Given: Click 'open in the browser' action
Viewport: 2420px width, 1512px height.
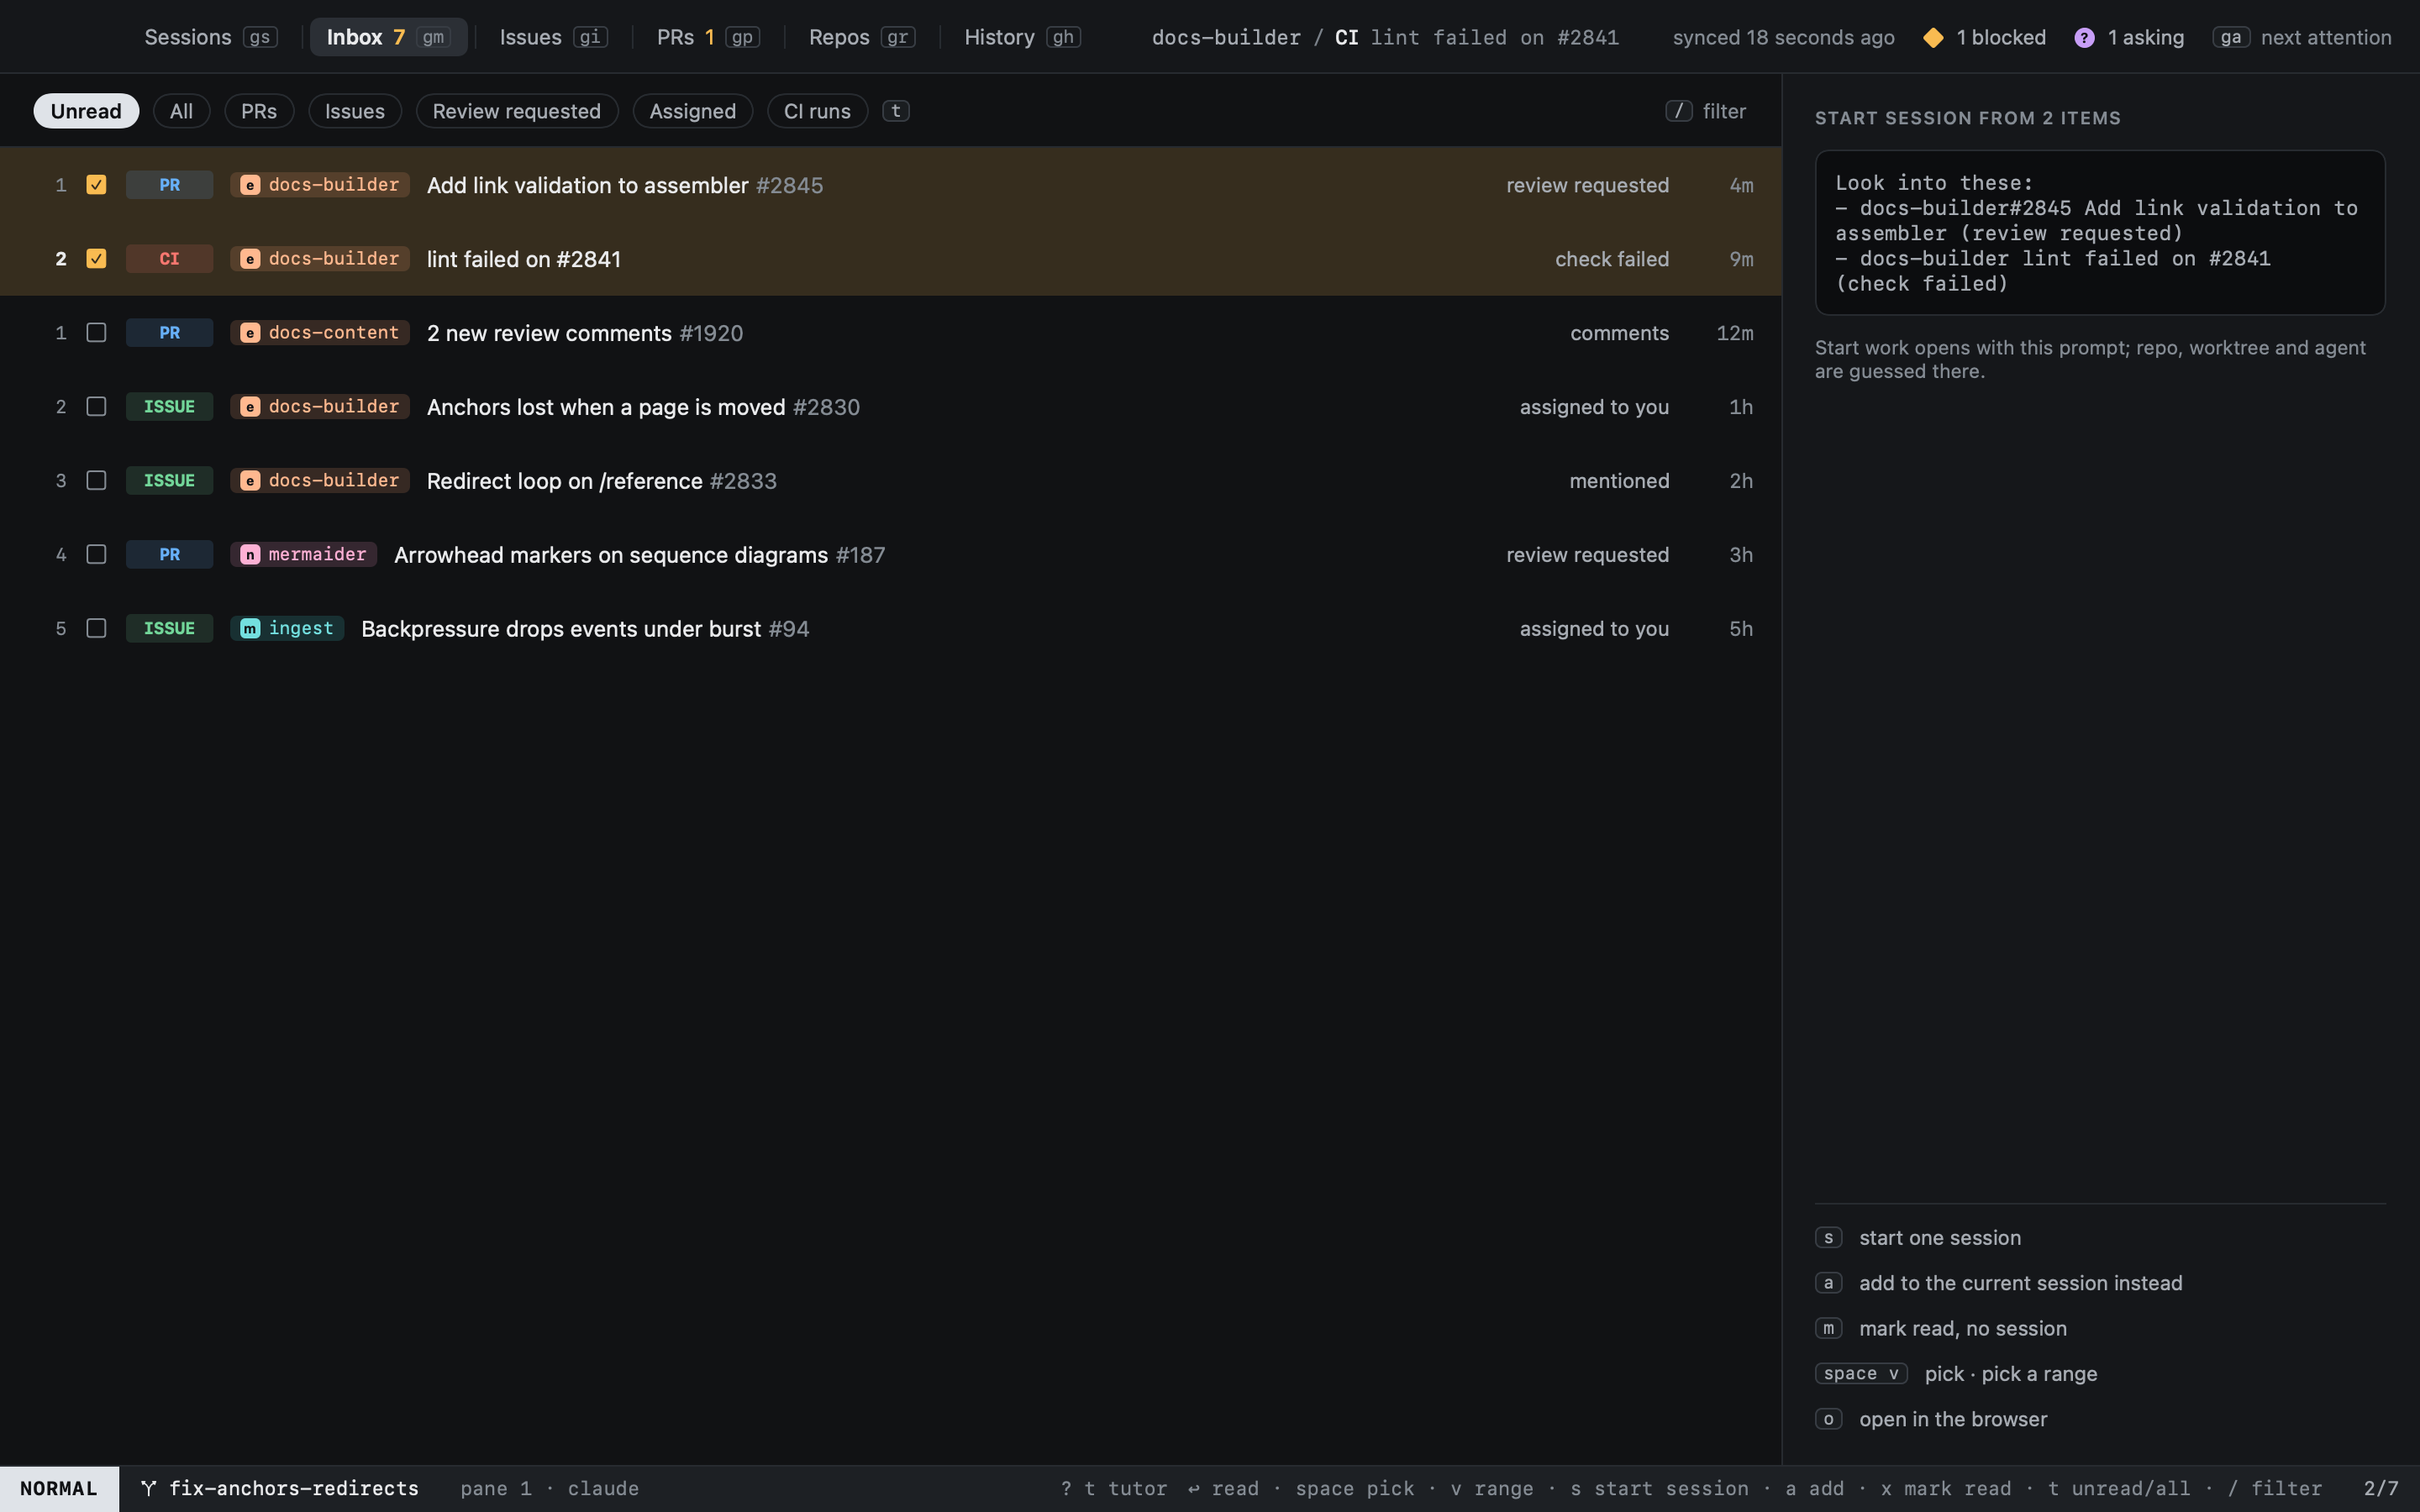Looking at the screenshot, I should pos(1952,1419).
